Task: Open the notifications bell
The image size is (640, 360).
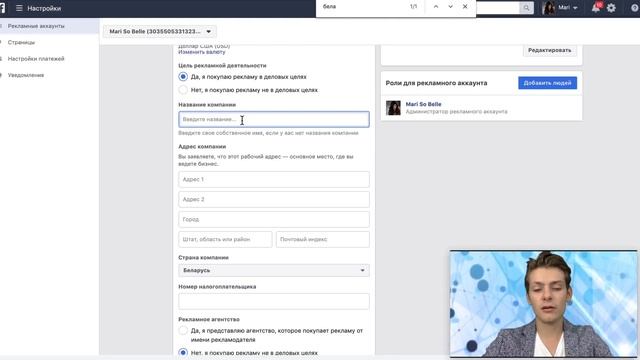Action: [596, 8]
